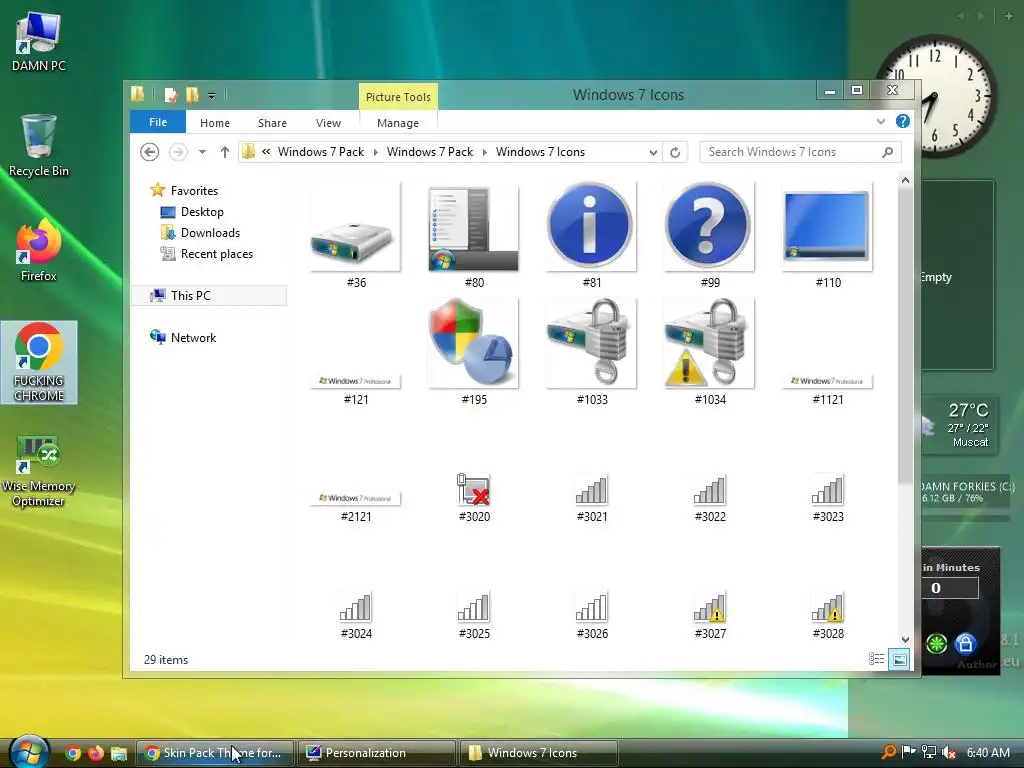Click Windows 7 Icons taskbar button
The image size is (1024, 768).
pyautogui.click(x=539, y=753)
